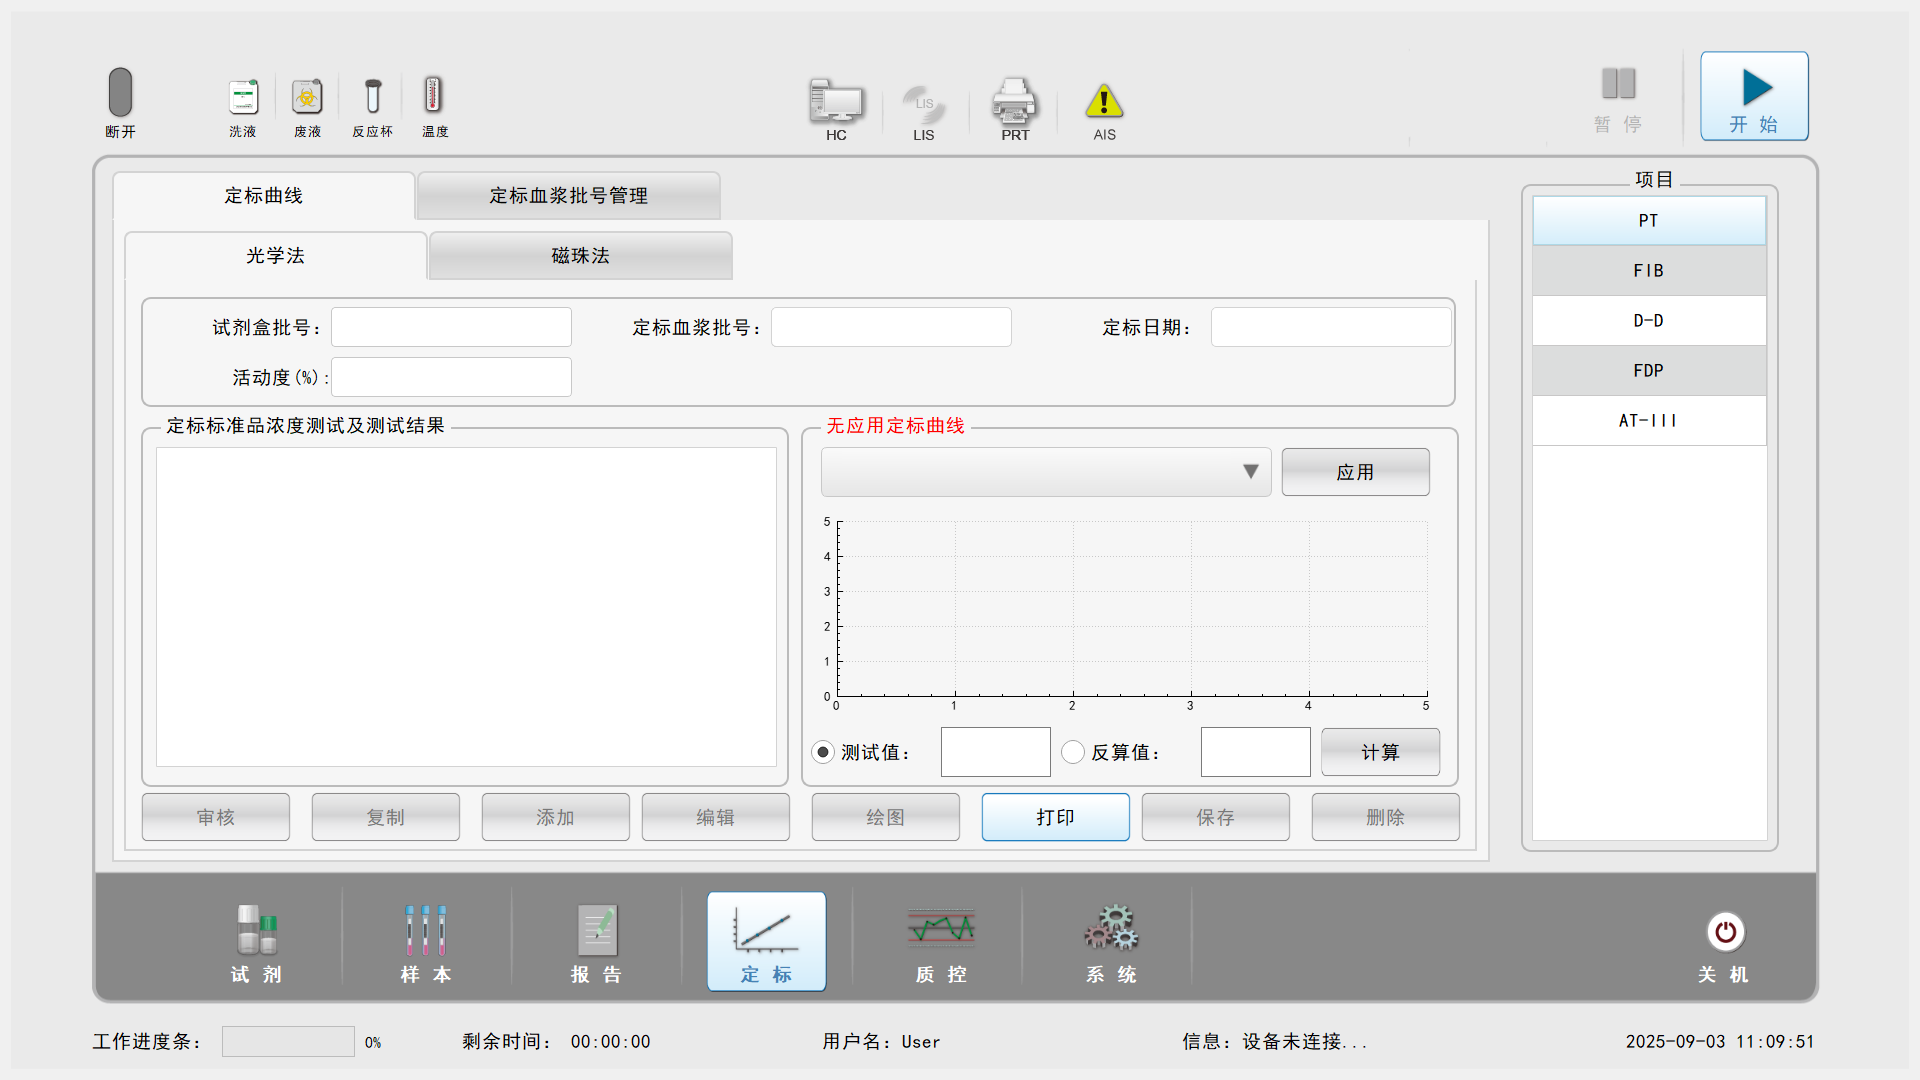Click the AIS warning triangle icon
1920x1080 pixels.
click(1104, 101)
